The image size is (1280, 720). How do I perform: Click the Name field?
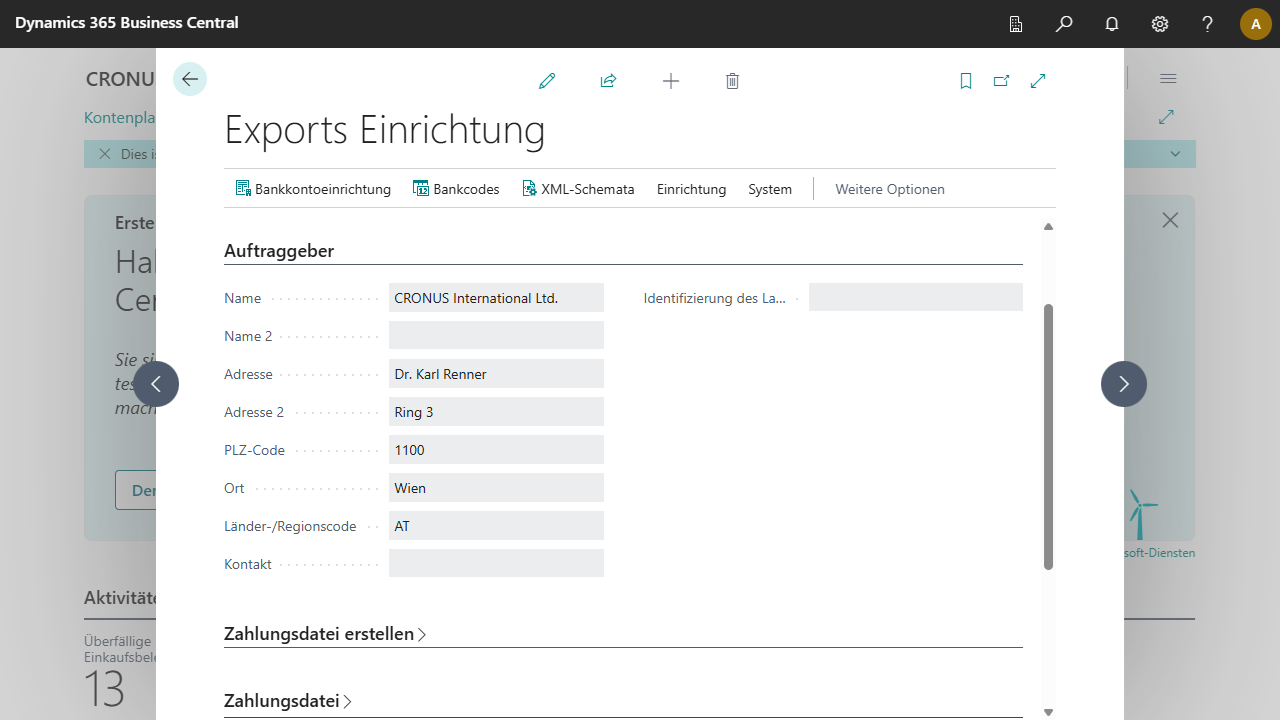tap(496, 298)
